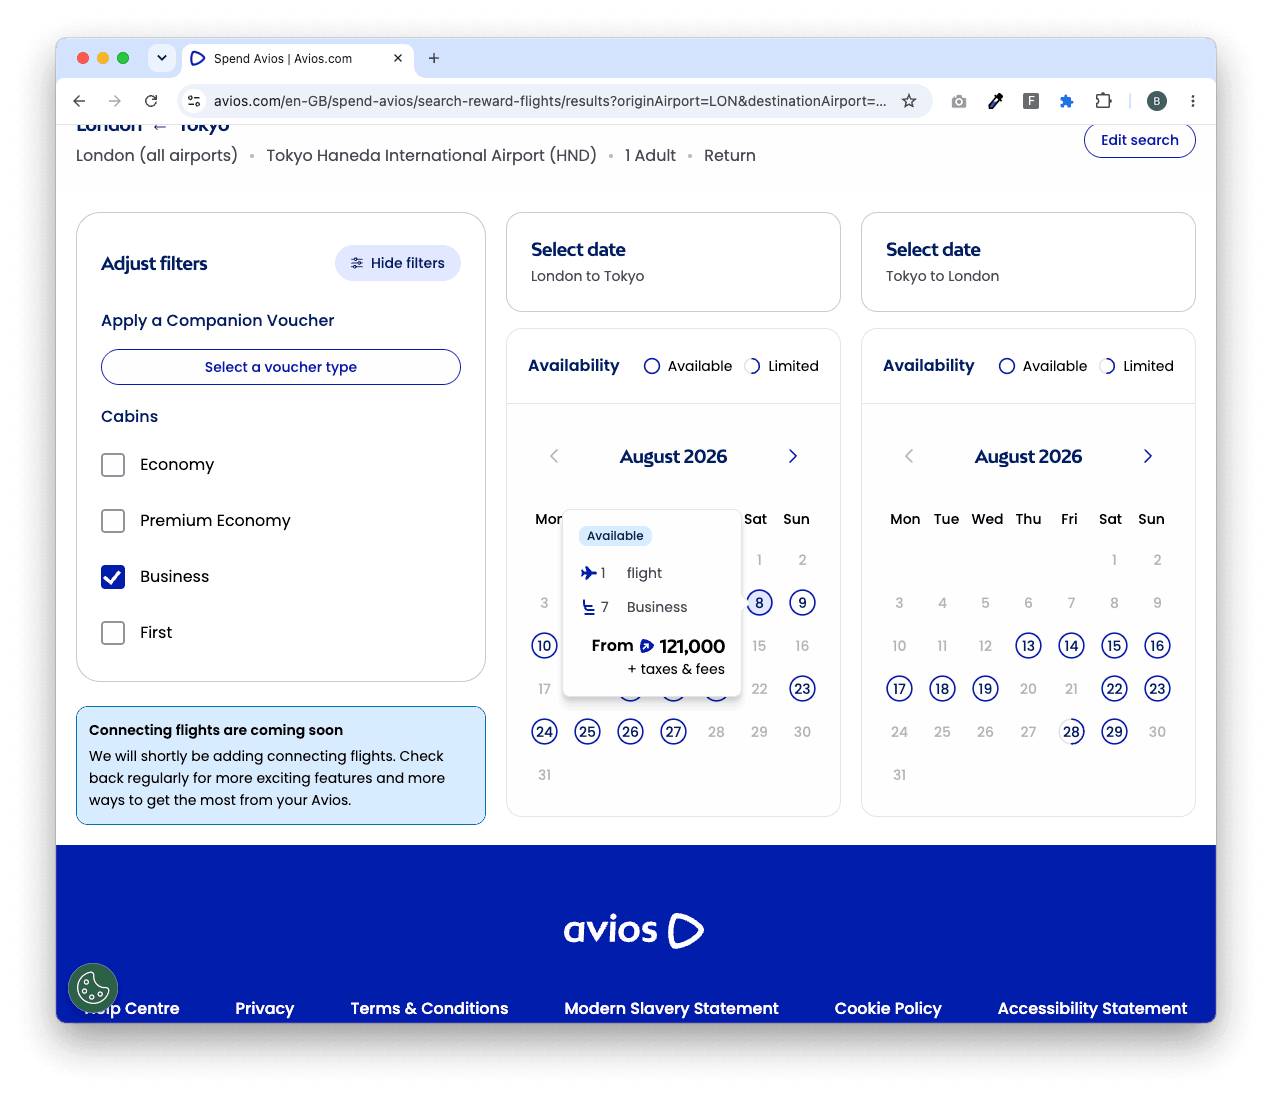Click August 2026 heading in return calendar
This screenshot has width=1272, height=1097.
1028,456
